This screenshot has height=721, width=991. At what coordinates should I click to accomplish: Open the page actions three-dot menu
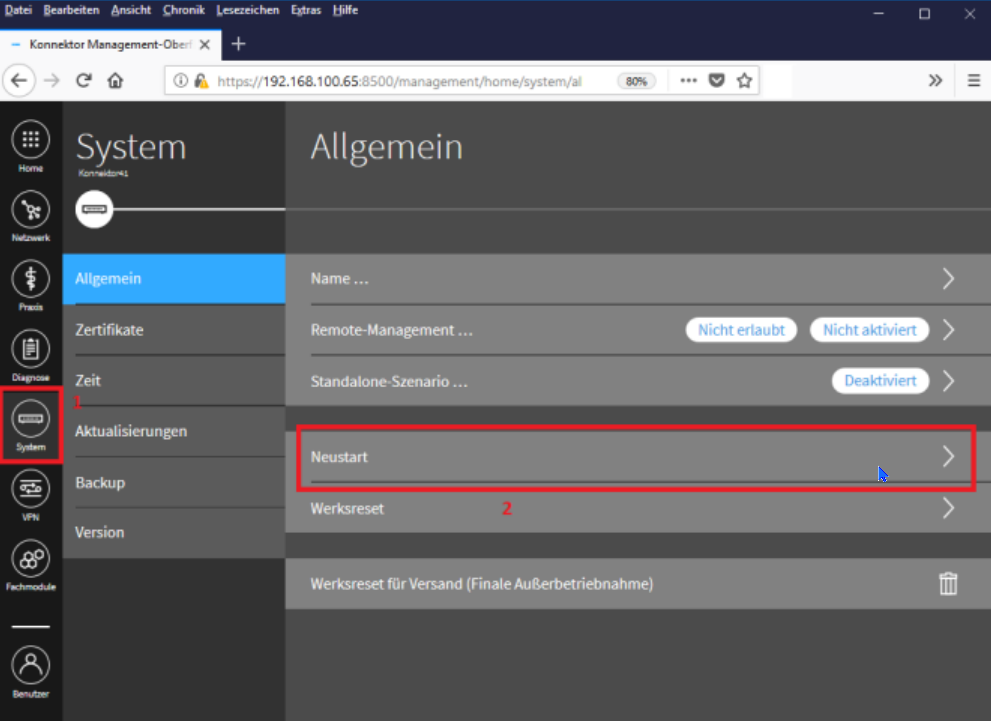click(688, 81)
